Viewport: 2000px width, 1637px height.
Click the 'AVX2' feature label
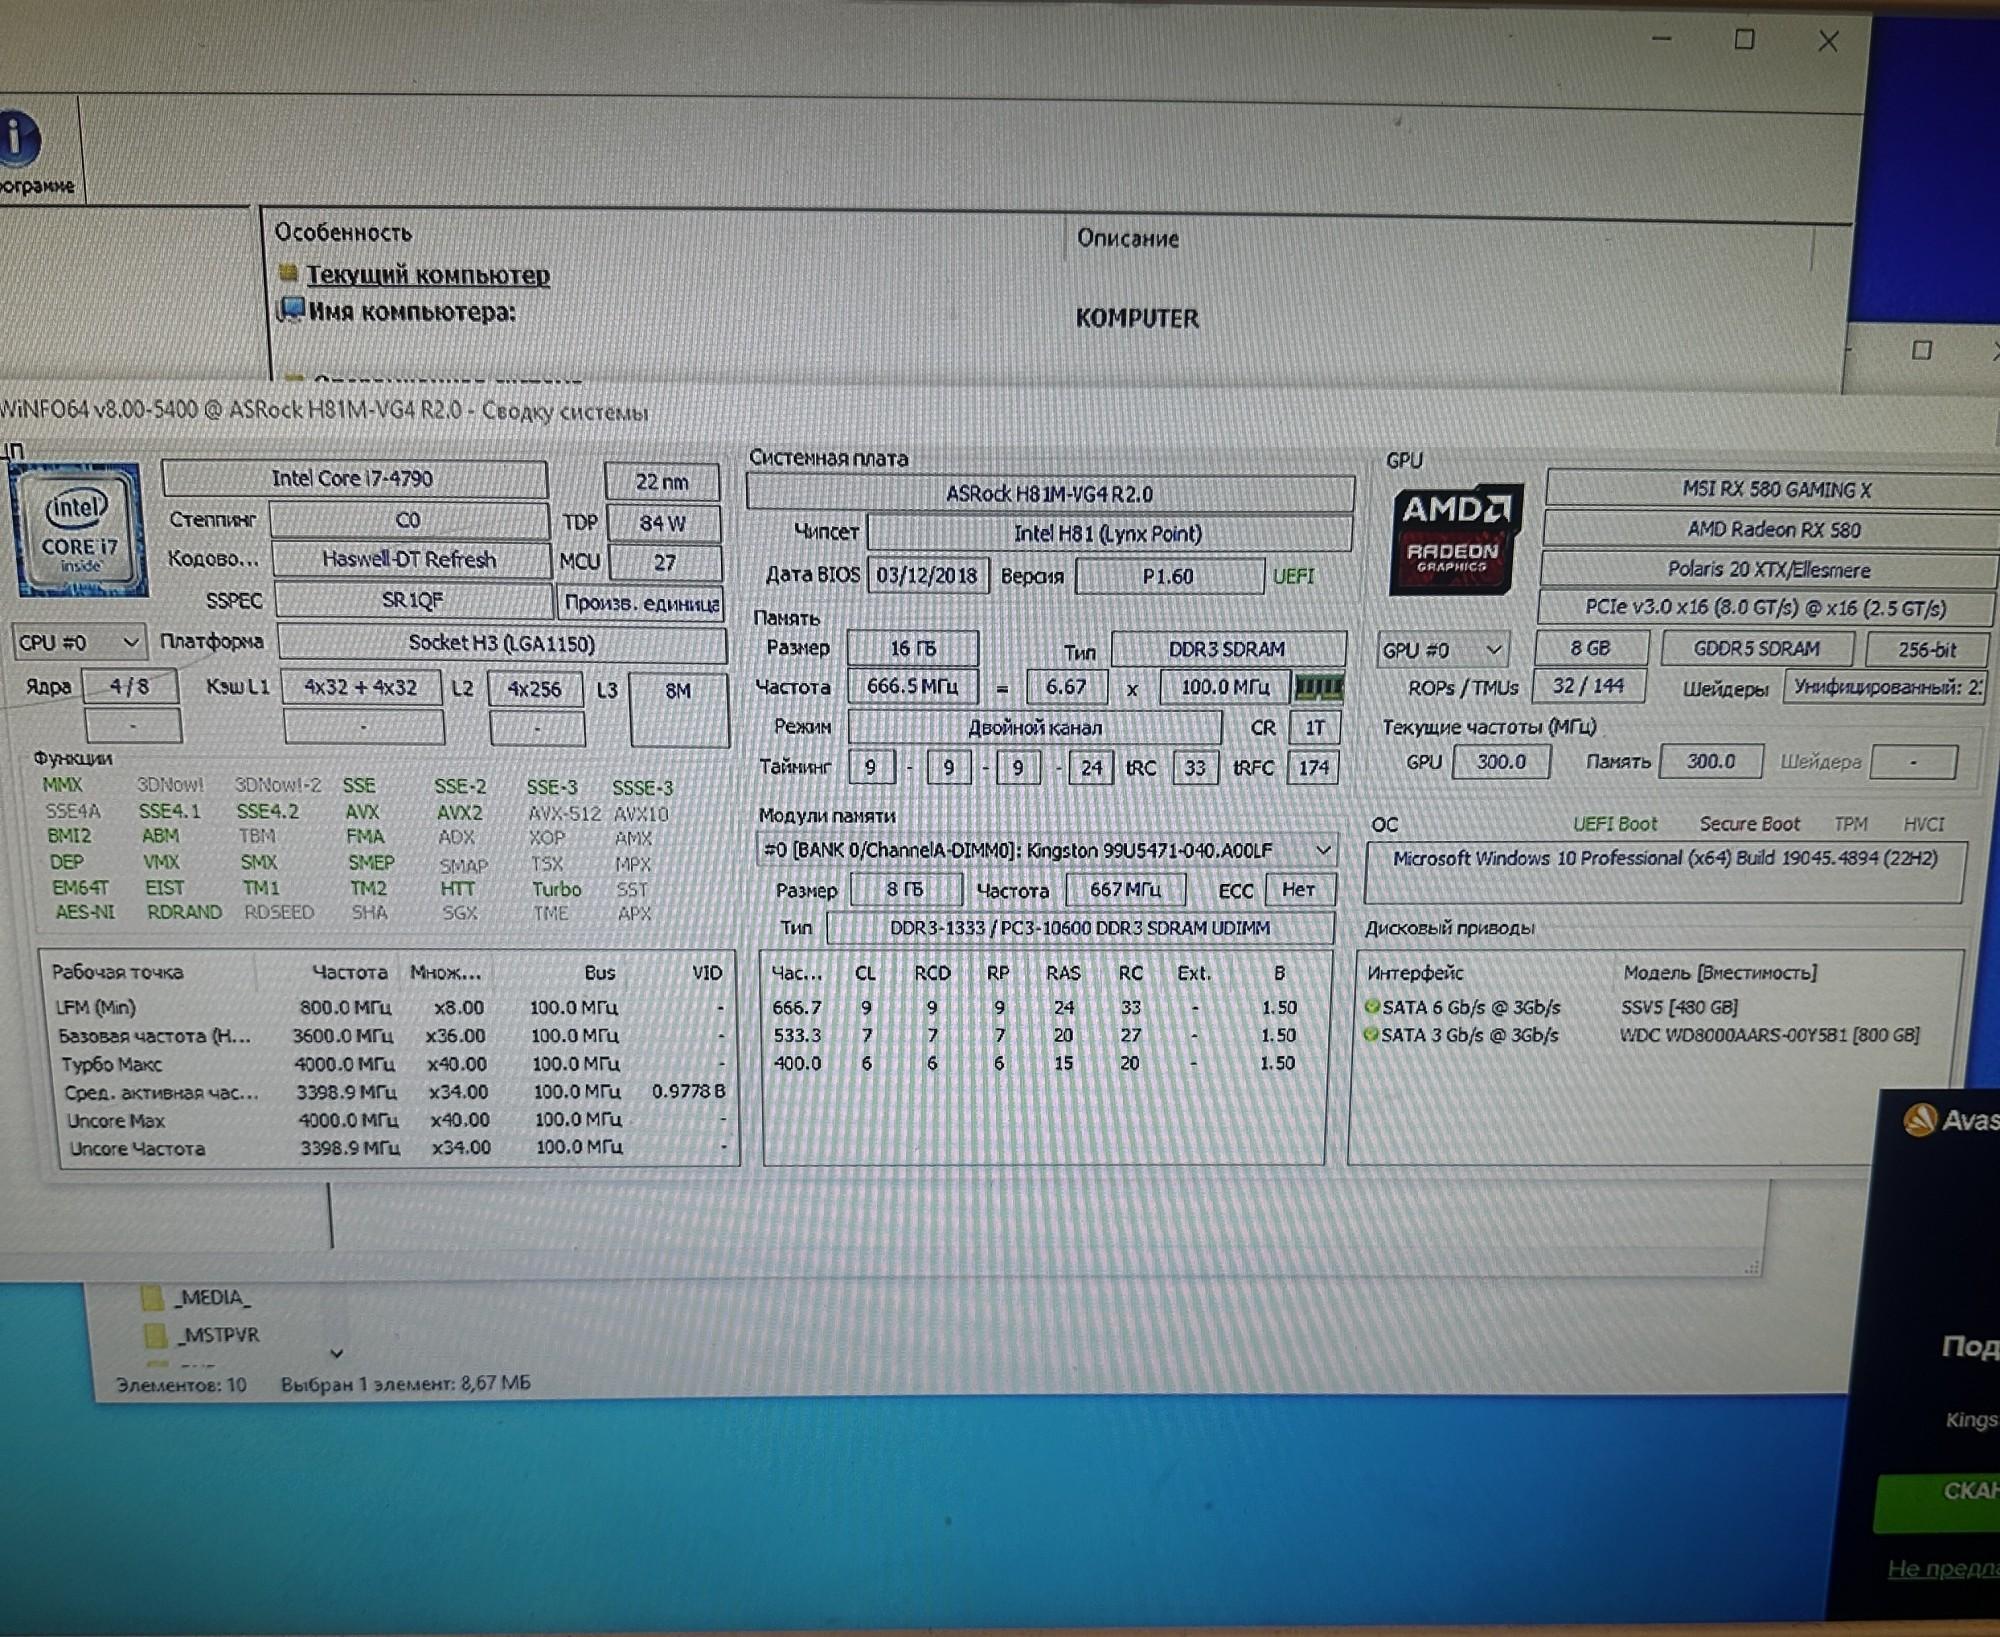[x=460, y=812]
